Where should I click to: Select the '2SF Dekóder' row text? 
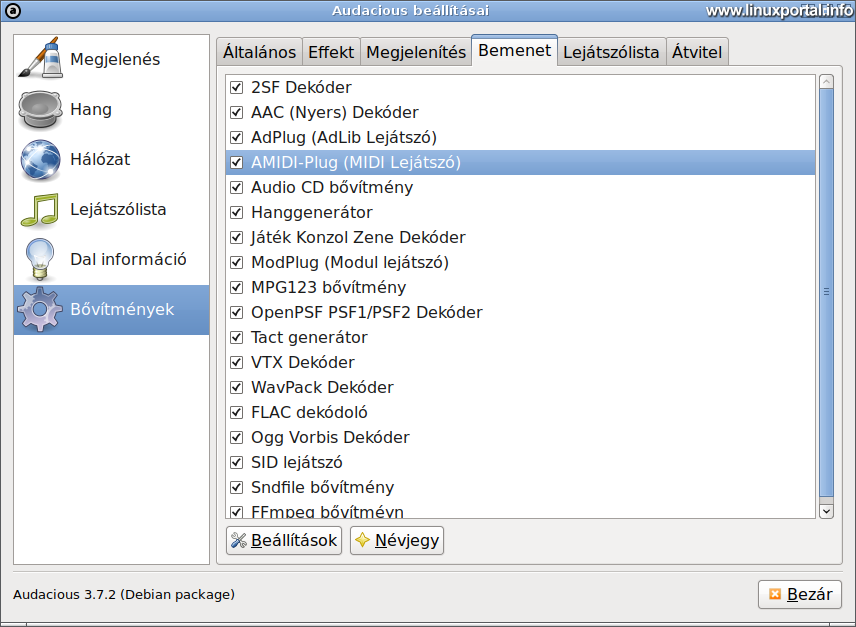301,87
